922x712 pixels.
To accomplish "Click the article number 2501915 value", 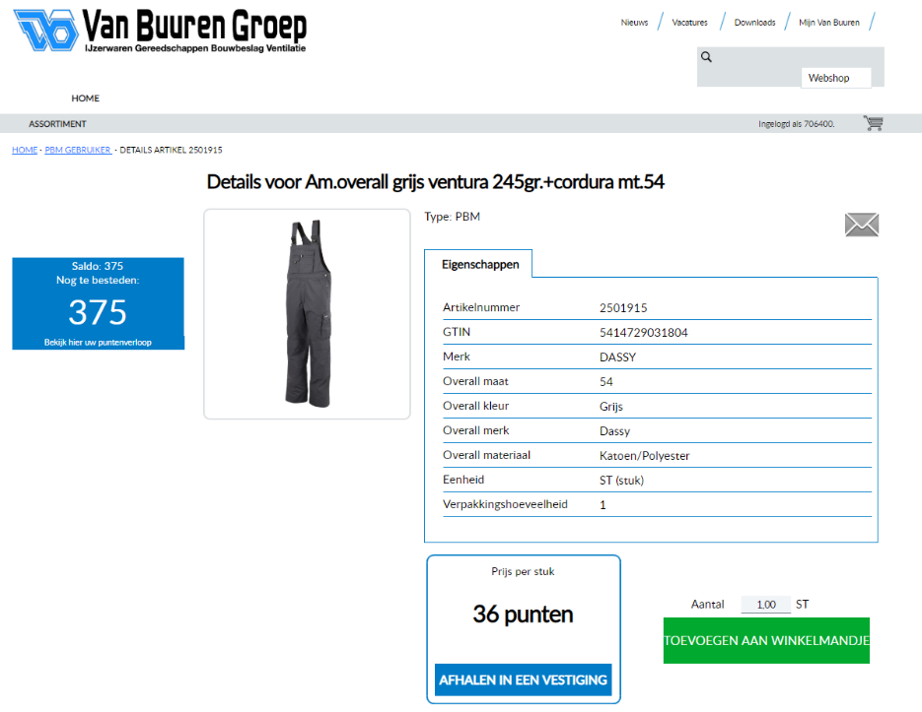I will point(623,307).
